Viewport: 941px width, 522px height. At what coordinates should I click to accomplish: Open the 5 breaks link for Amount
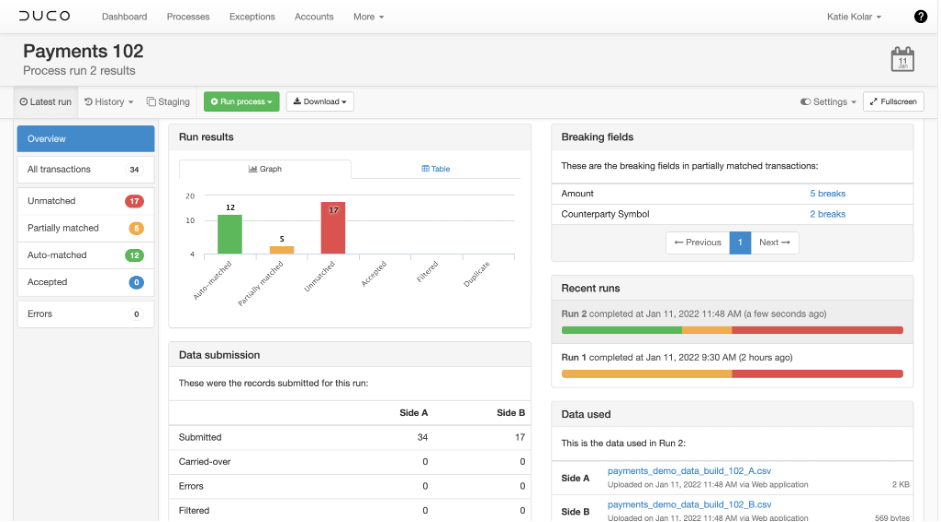[828, 194]
